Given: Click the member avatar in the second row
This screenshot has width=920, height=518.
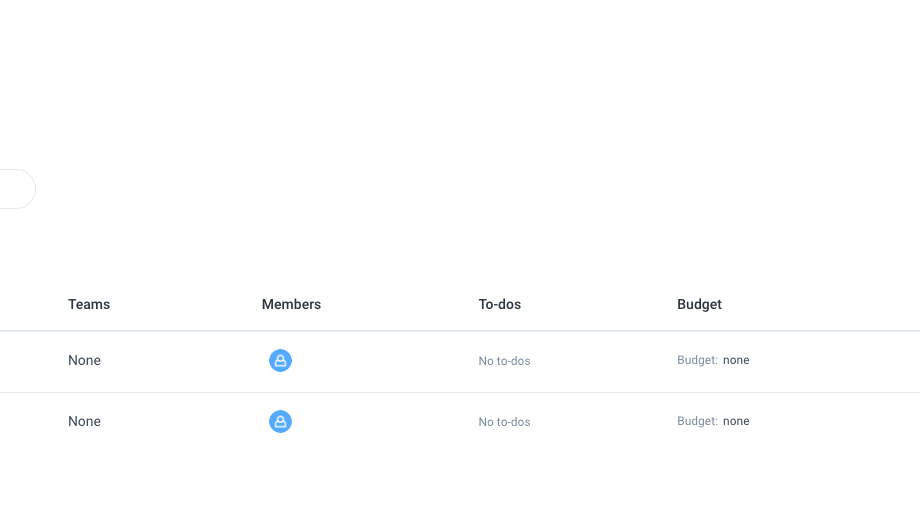Looking at the screenshot, I should pos(280,422).
